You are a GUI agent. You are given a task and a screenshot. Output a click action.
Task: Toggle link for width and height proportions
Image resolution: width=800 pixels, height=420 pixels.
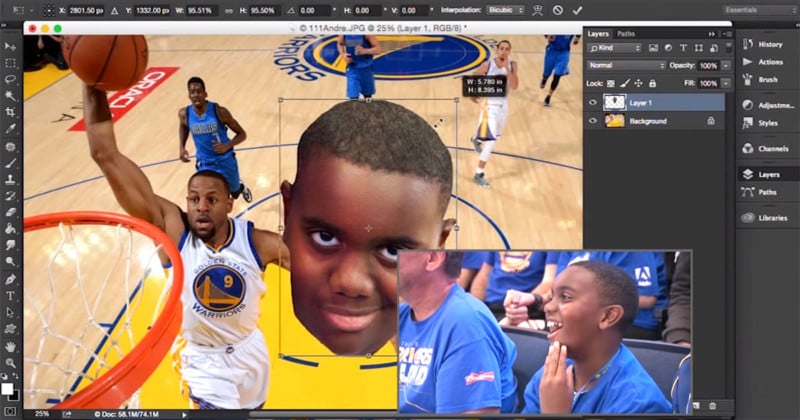pyautogui.click(x=229, y=10)
